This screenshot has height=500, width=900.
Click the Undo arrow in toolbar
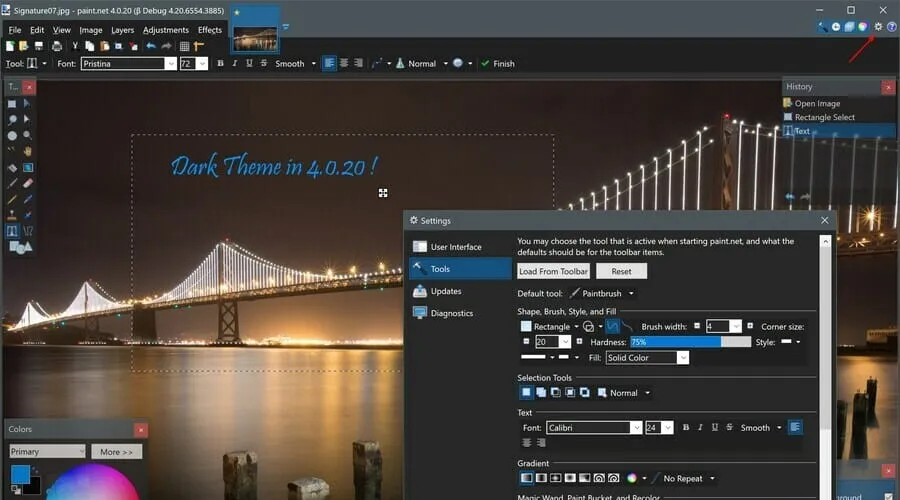[151, 46]
